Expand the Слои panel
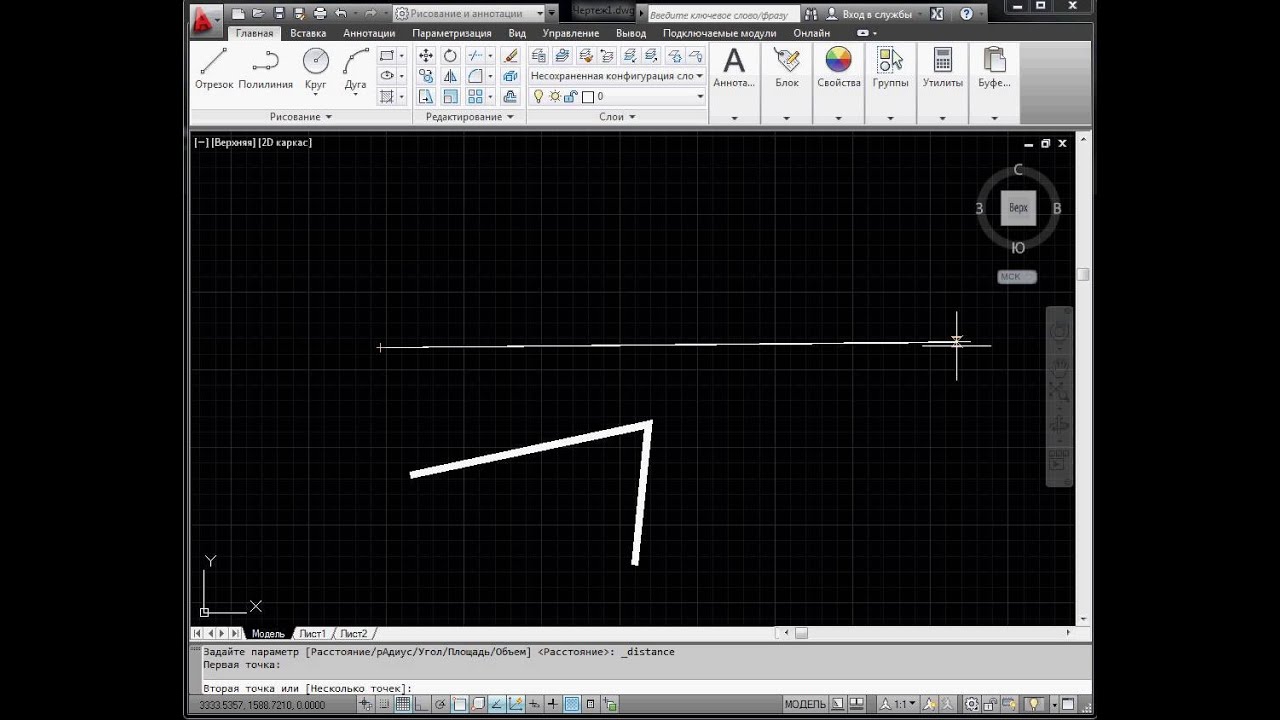This screenshot has width=1280, height=720. pos(617,117)
